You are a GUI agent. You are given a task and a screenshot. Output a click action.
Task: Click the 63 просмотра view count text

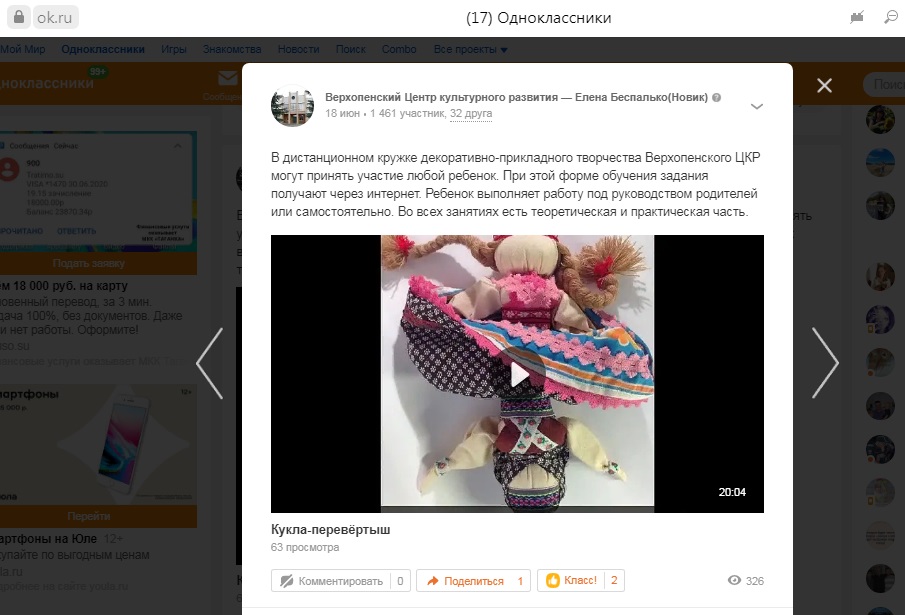pyautogui.click(x=305, y=547)
